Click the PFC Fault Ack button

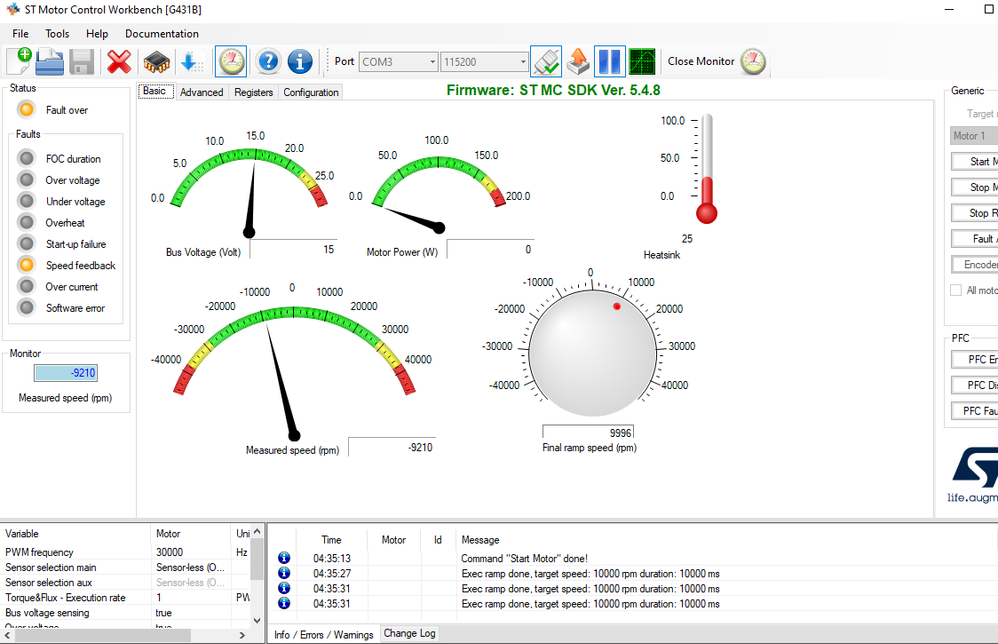click(974, 411)
